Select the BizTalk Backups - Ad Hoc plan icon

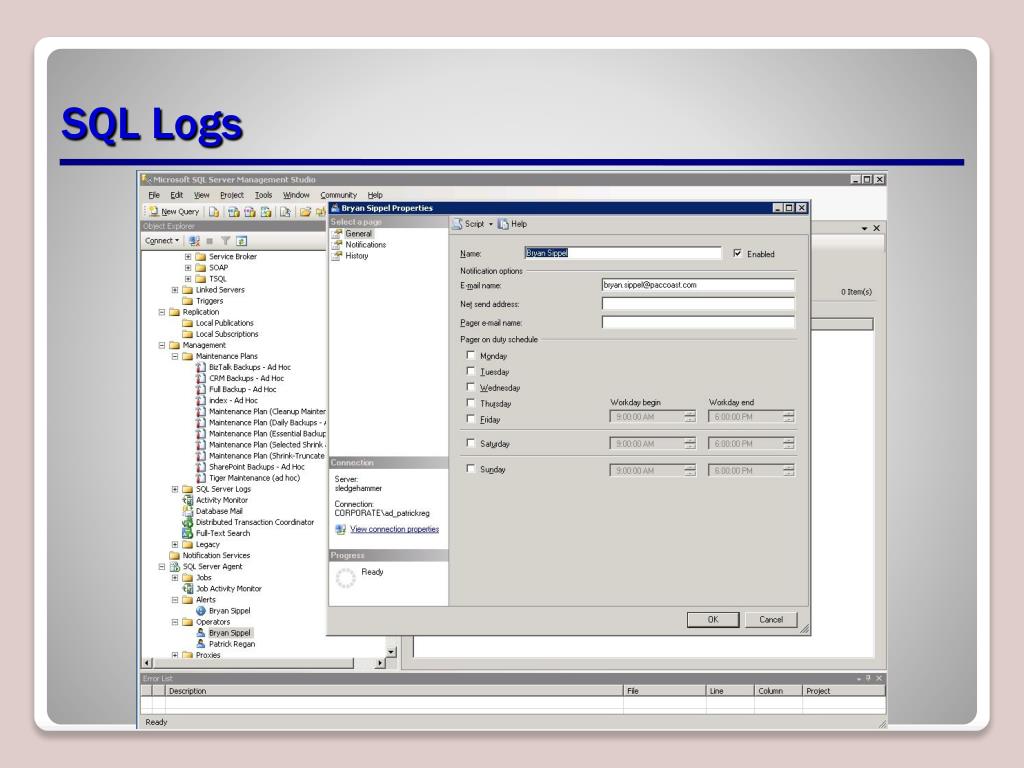[201, 368]
